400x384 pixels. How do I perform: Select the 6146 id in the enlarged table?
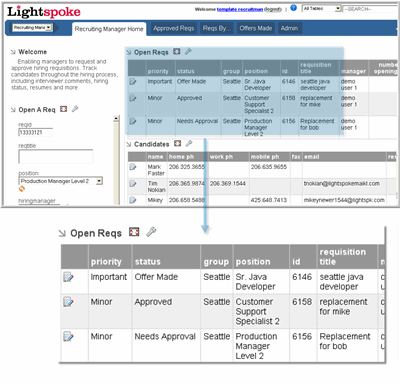(x=302, y=277)
